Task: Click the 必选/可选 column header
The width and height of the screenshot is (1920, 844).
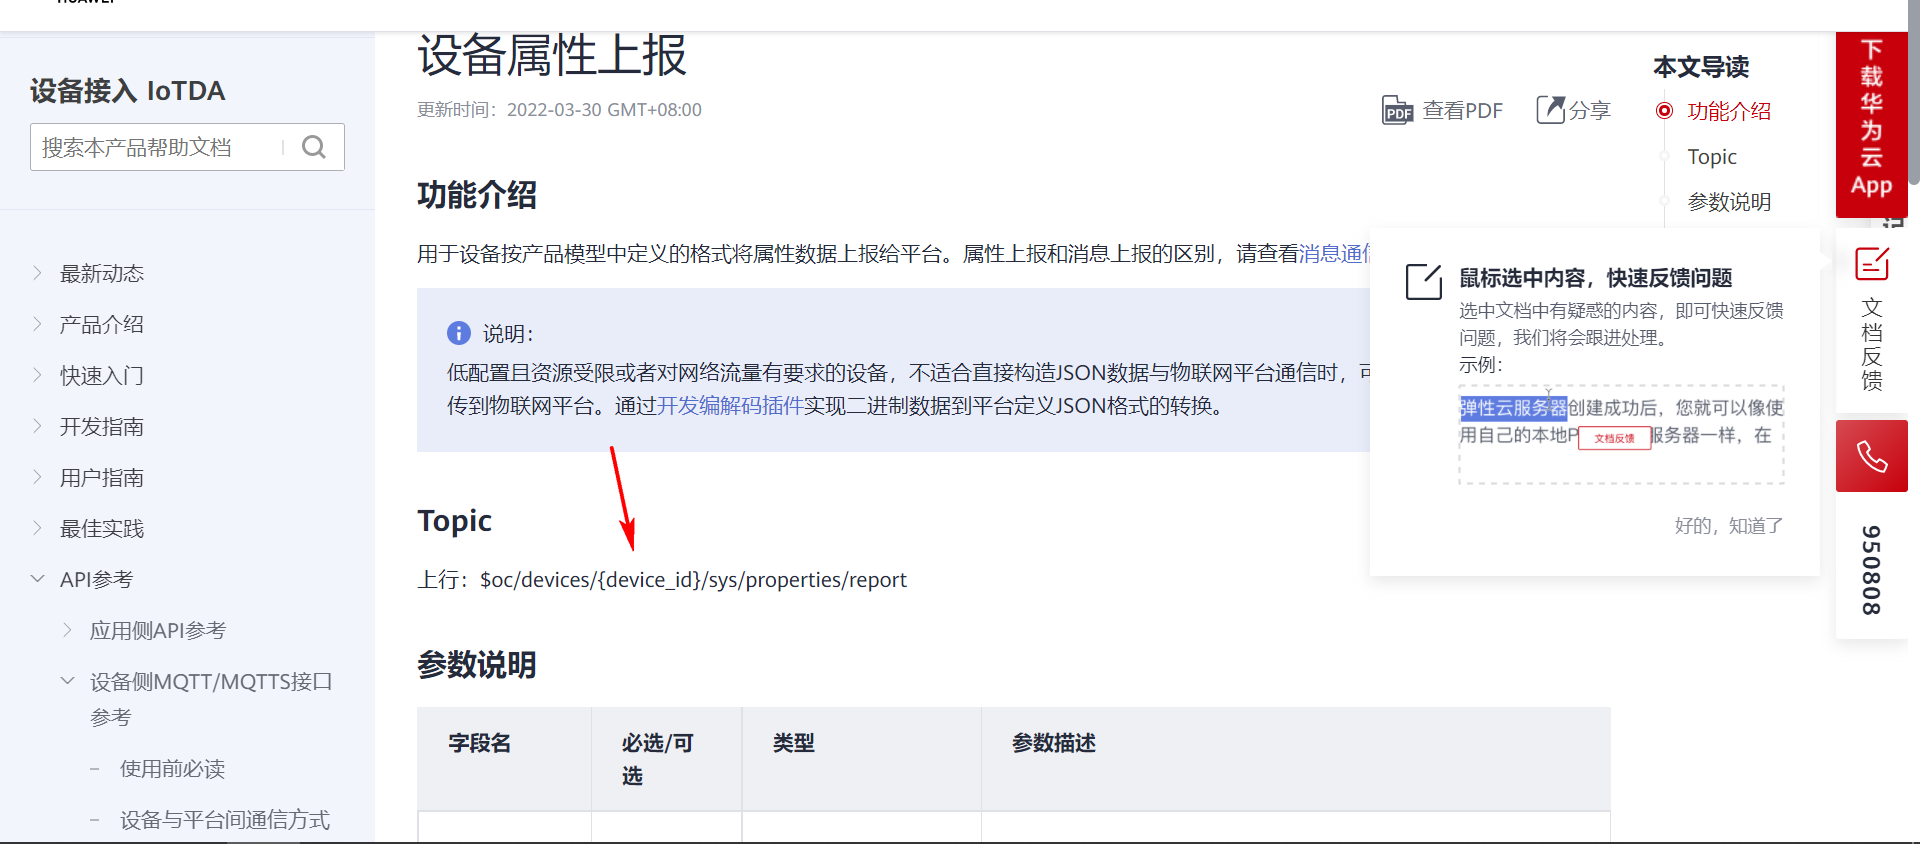Action: [x=657, y=759]
